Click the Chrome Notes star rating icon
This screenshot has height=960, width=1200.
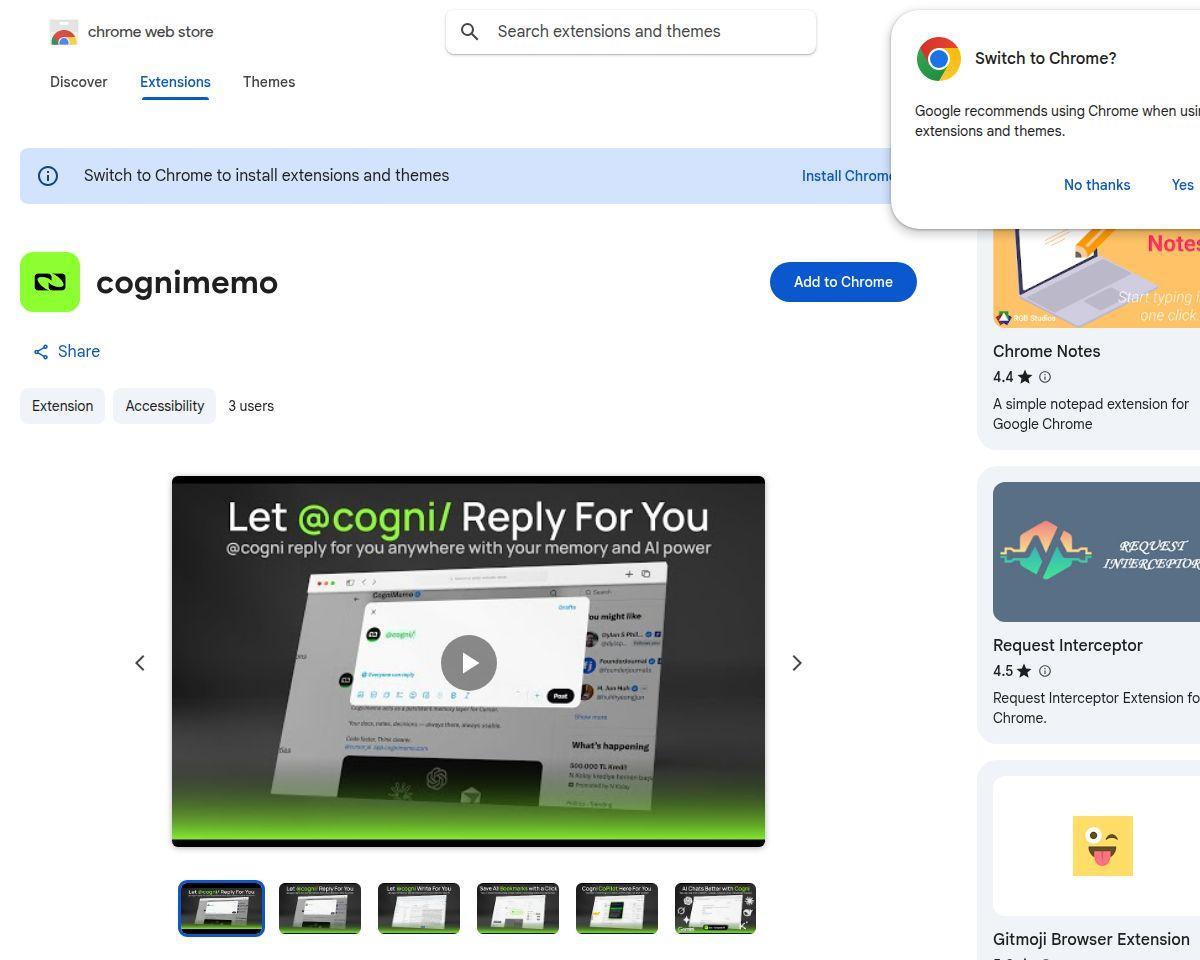1024,377
